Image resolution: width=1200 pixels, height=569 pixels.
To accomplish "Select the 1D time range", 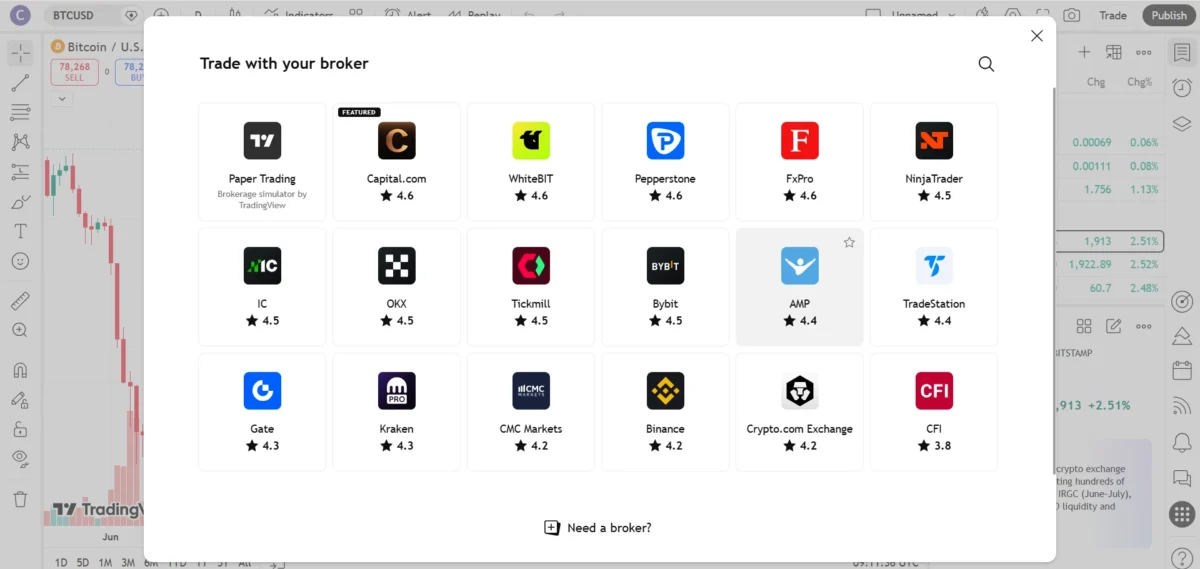I will tap(61, 563).
